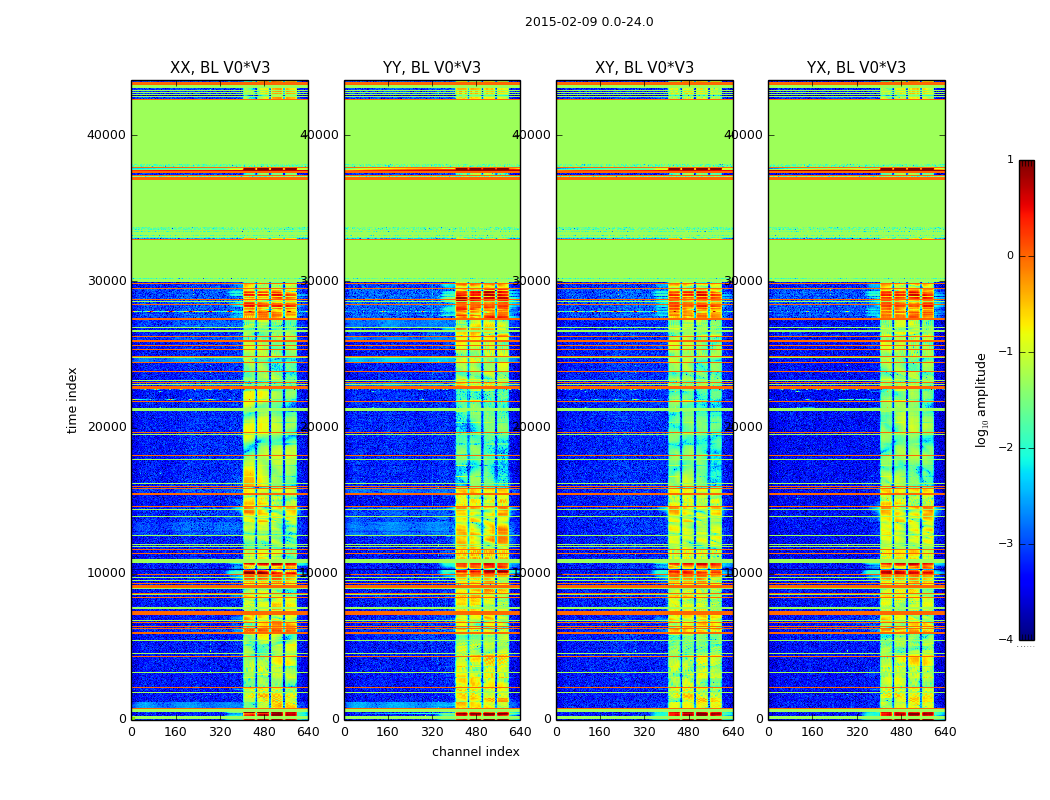Select the "XX, BL V0*V3" subplot title

pos(220,68)
